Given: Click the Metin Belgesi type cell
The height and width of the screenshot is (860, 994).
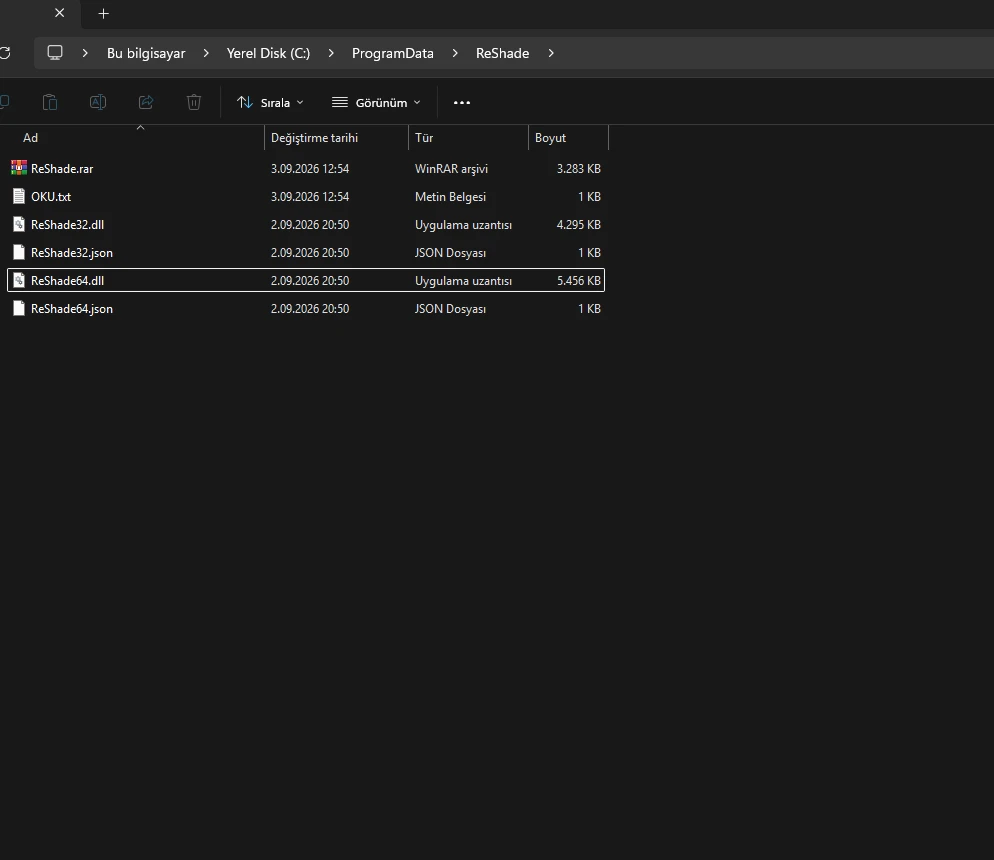Looking at the screenshot, I should (450, 196).
